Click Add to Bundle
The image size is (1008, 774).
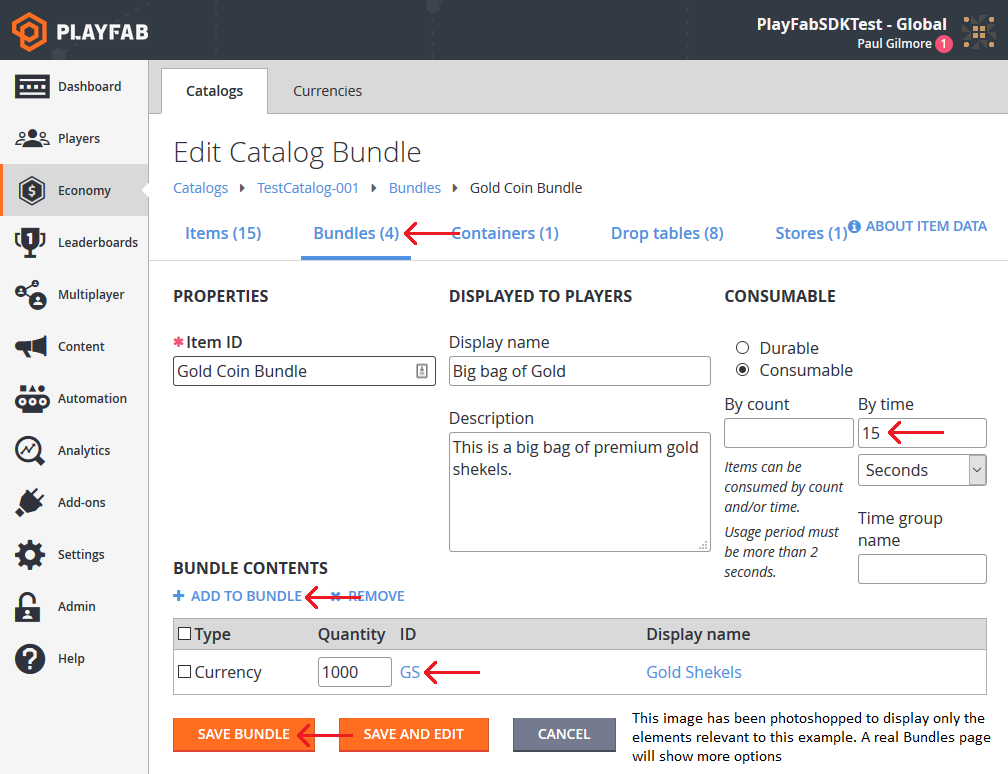tap(246, 596)
